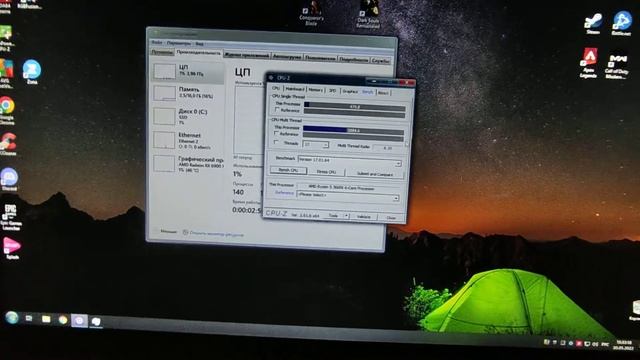
Task: Open the Вид menu in Task Manager
Action: (199, 44)
